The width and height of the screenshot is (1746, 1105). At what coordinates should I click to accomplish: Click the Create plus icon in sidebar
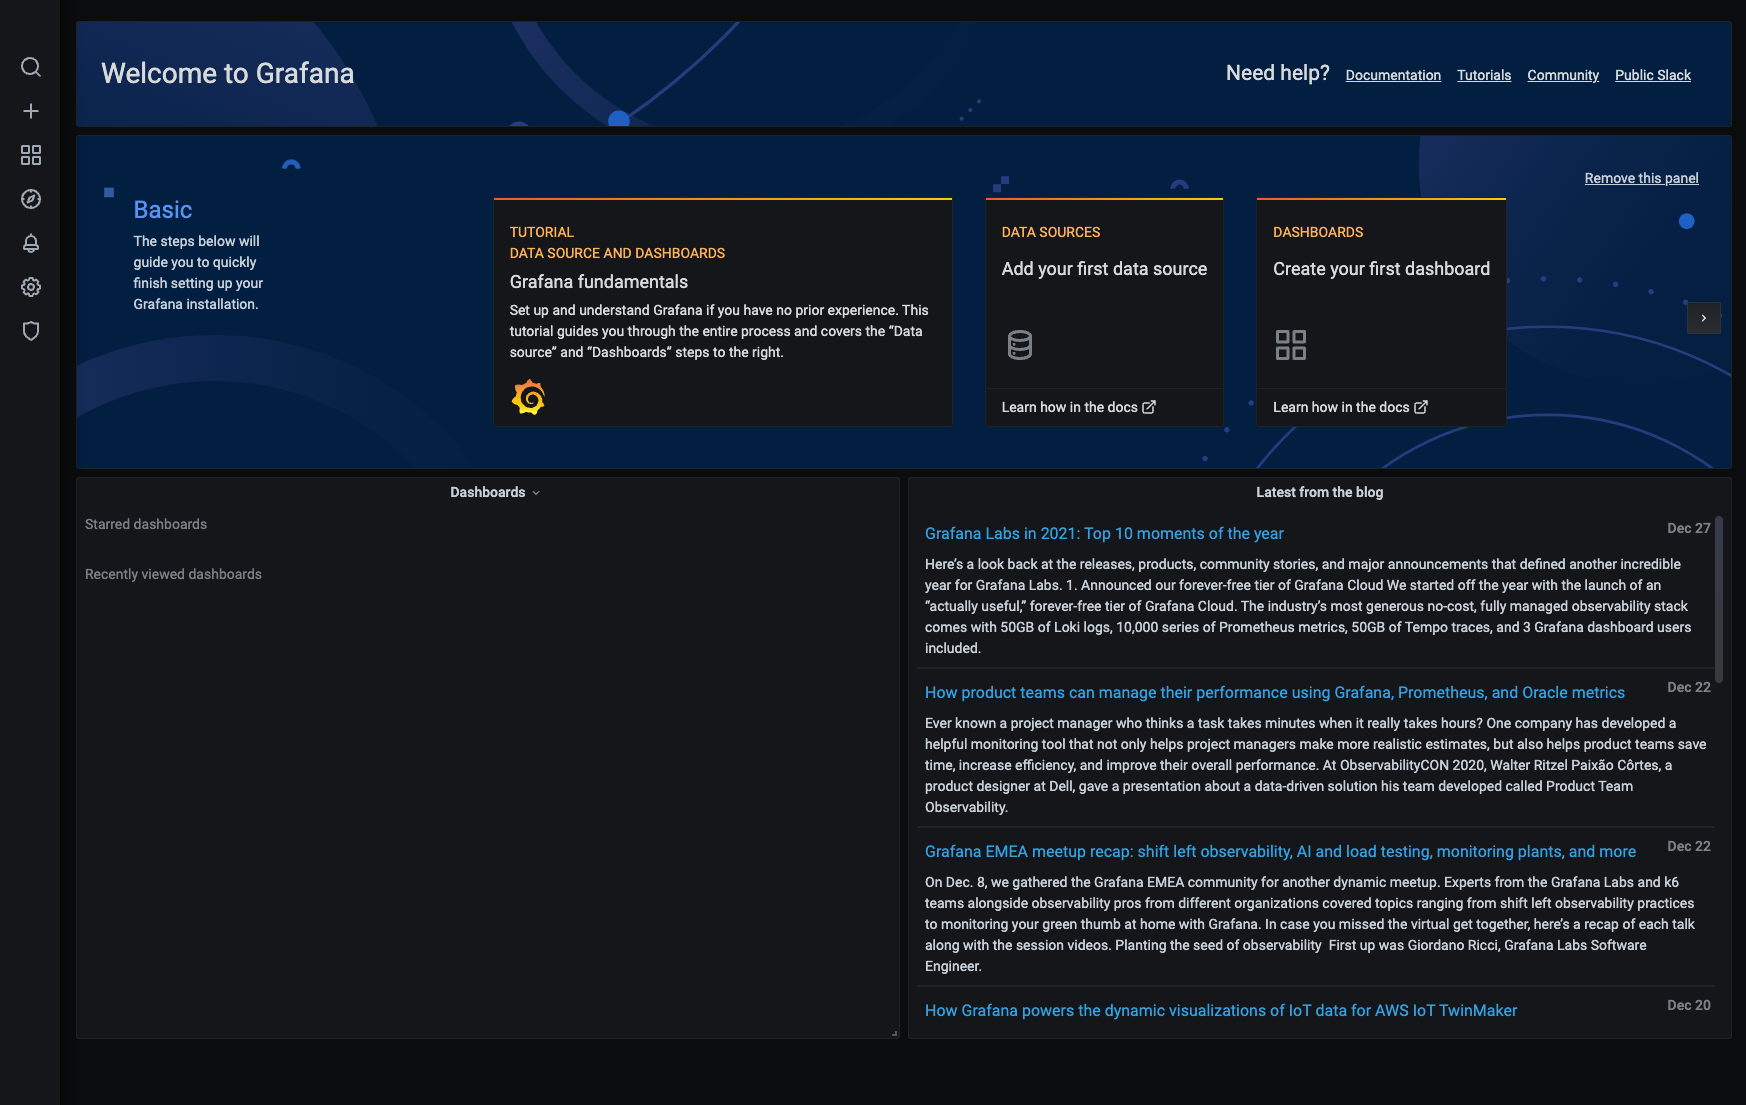click(31, 111)
